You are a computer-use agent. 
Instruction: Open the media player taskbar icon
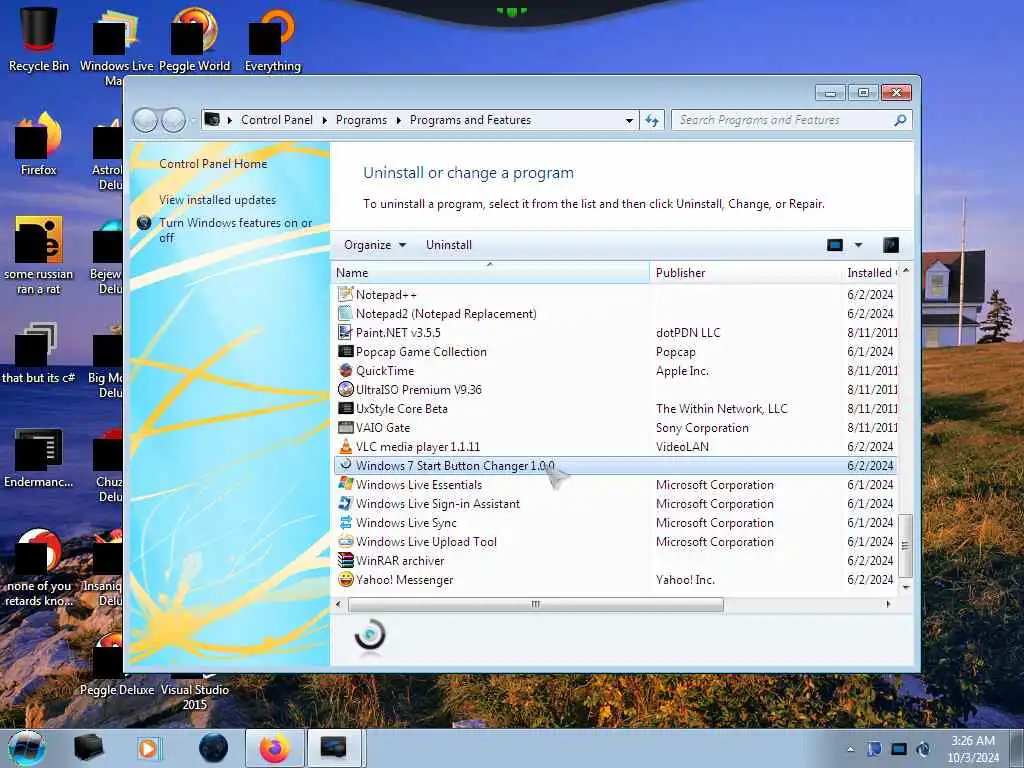click(148, 748)
